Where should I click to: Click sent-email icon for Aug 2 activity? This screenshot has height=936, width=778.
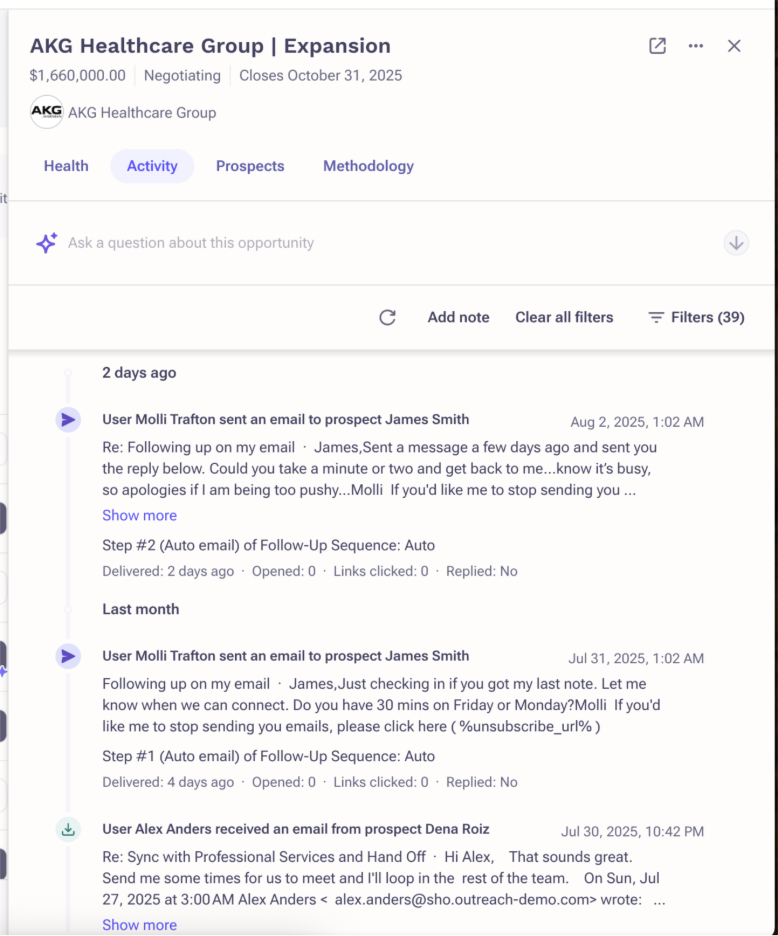point(69,420)
